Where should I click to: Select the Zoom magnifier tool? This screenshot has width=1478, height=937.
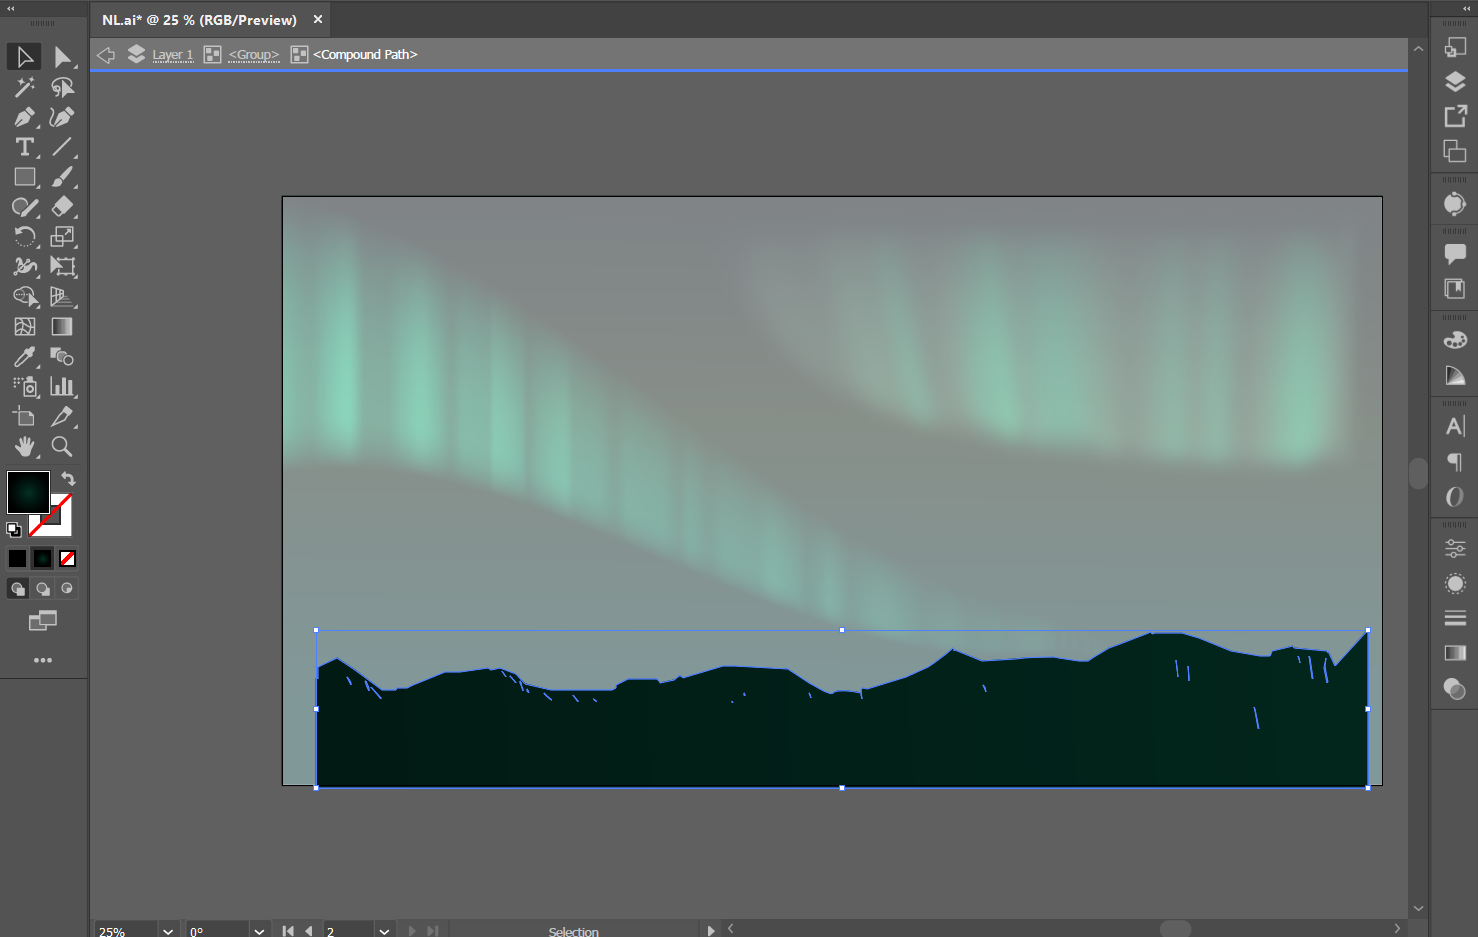pyautogui.click(x=62, y=447)
